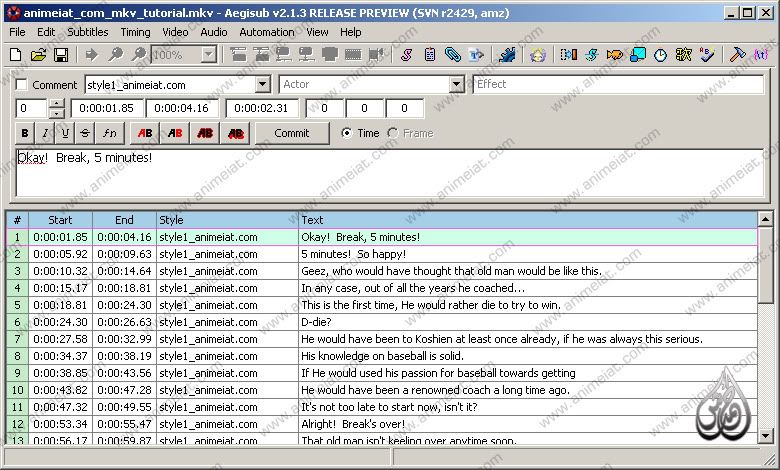This screenshot has width=780, height=470.
Task: Click the grid scrollbar up arrow
Action: point(765,218)
